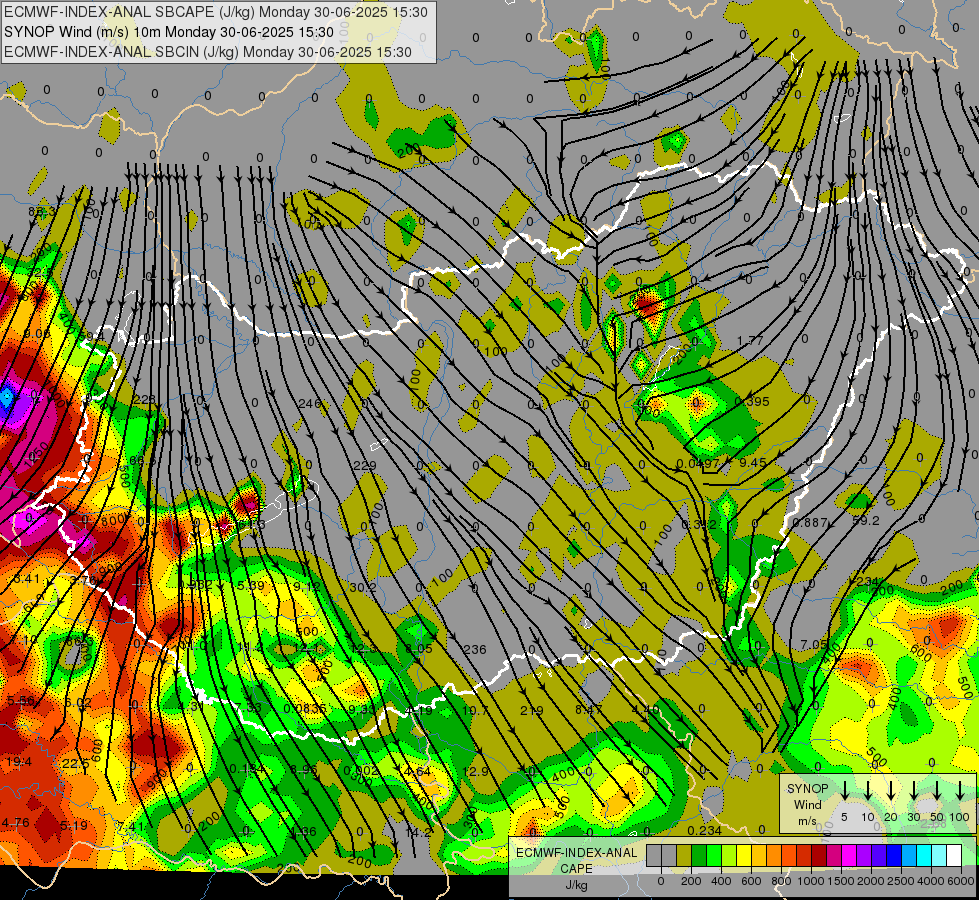979x900 pixels.
Task: Click the olive CAPE legend swatch
Action: [x=684, y=856]
